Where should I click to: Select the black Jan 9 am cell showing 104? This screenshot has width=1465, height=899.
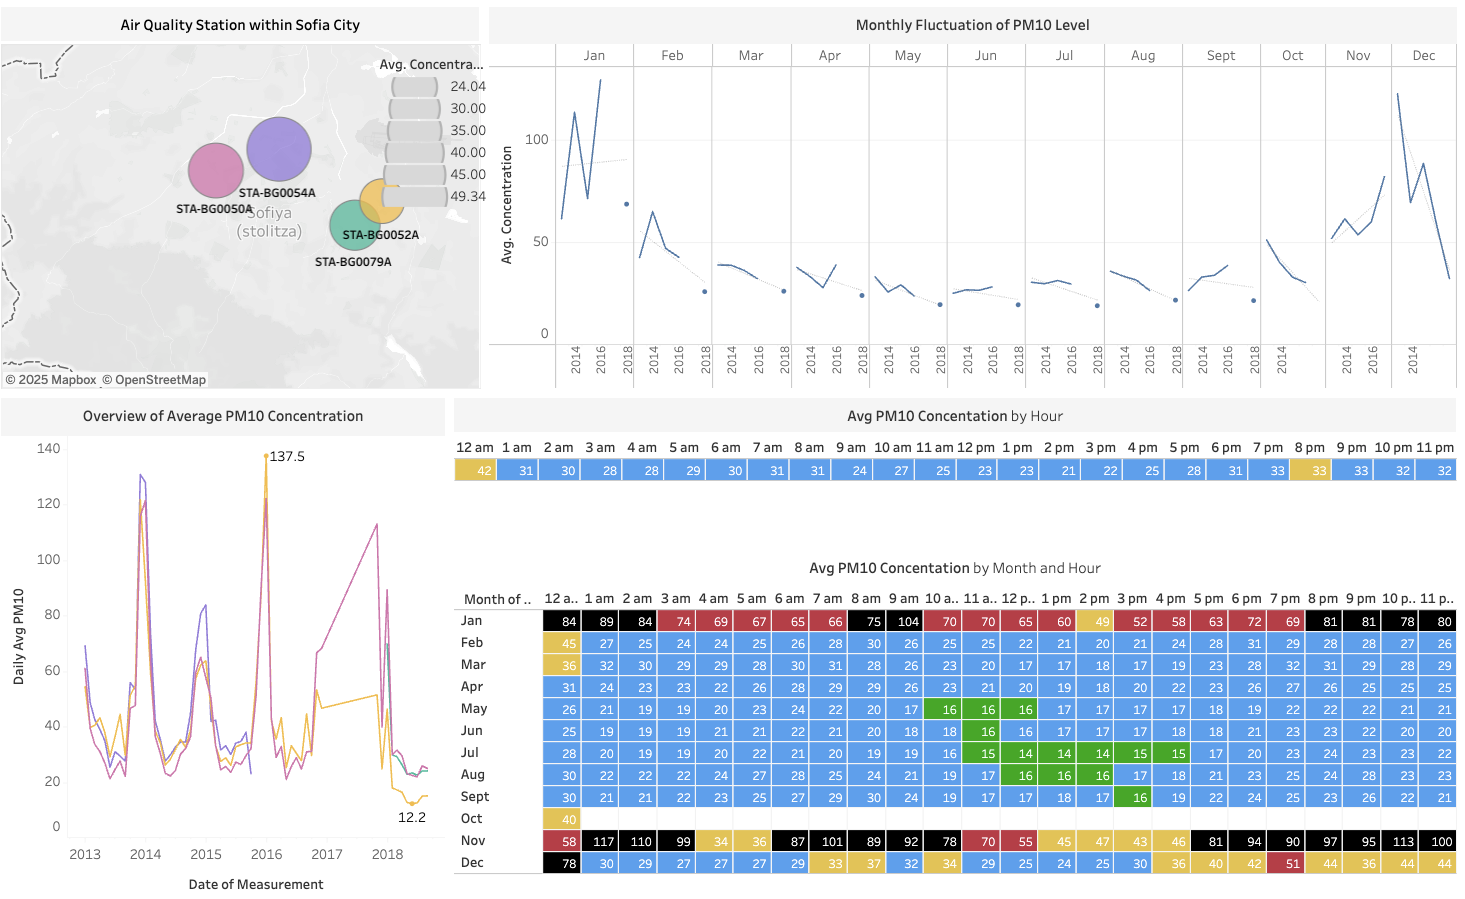coord(903,622)
